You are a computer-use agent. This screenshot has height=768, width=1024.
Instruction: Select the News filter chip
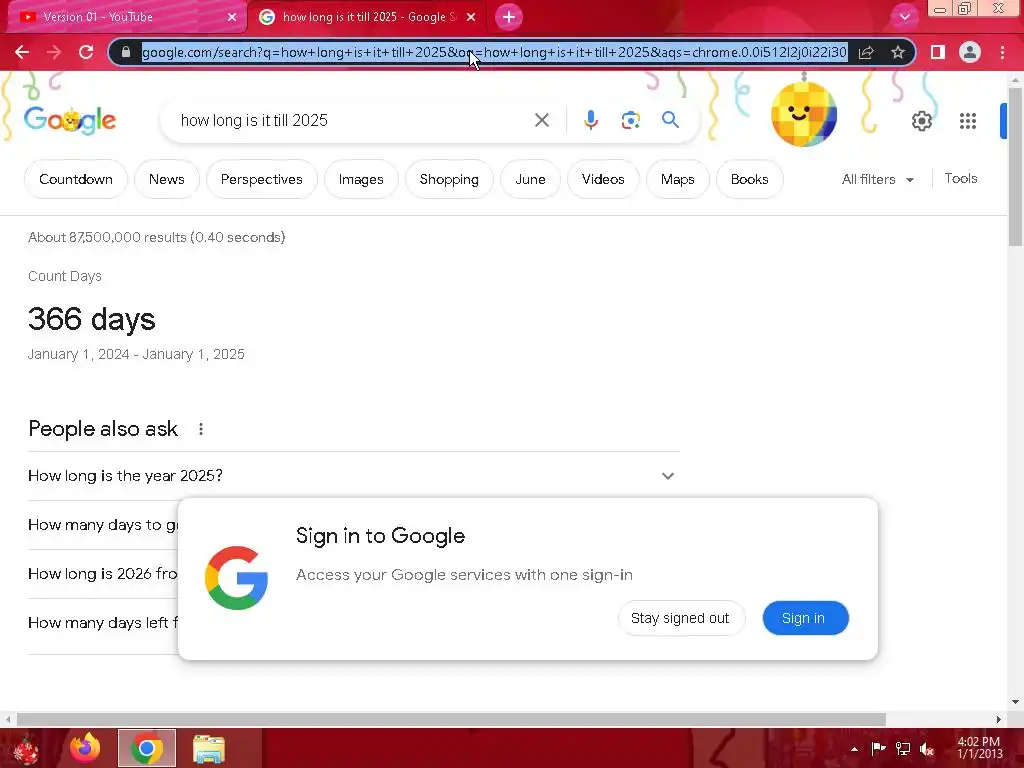click(x=167, y=179)
